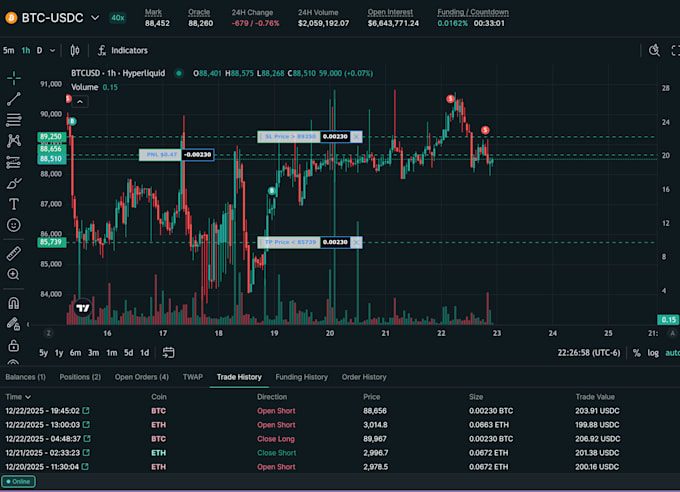Set chart range to 1m

(111, 353)
